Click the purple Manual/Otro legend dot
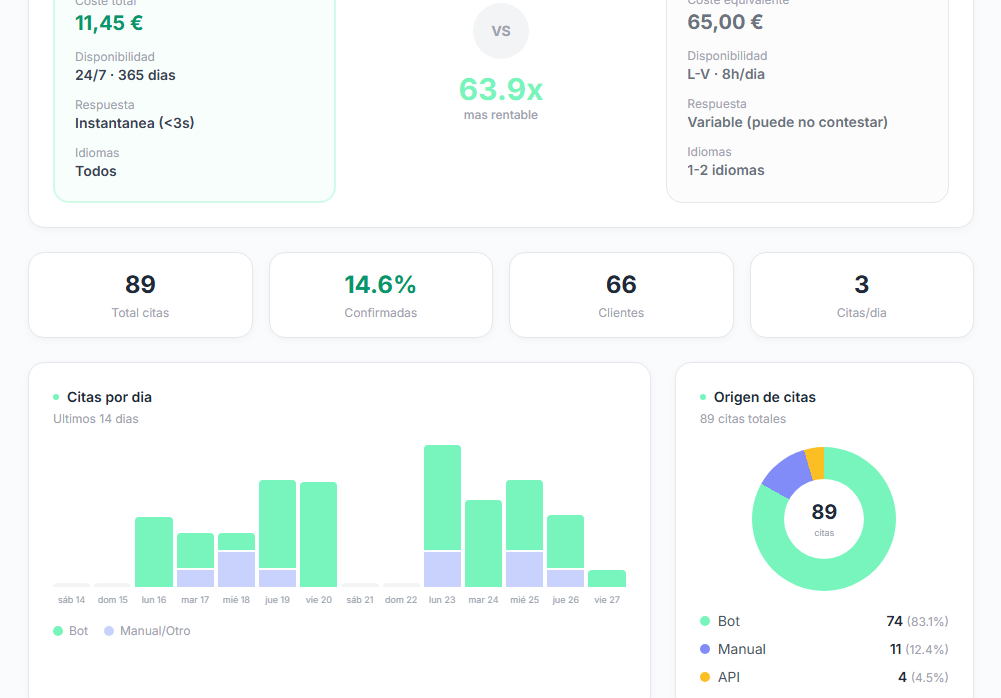The width and height of the screenshot is (1001, 698). 109,631
